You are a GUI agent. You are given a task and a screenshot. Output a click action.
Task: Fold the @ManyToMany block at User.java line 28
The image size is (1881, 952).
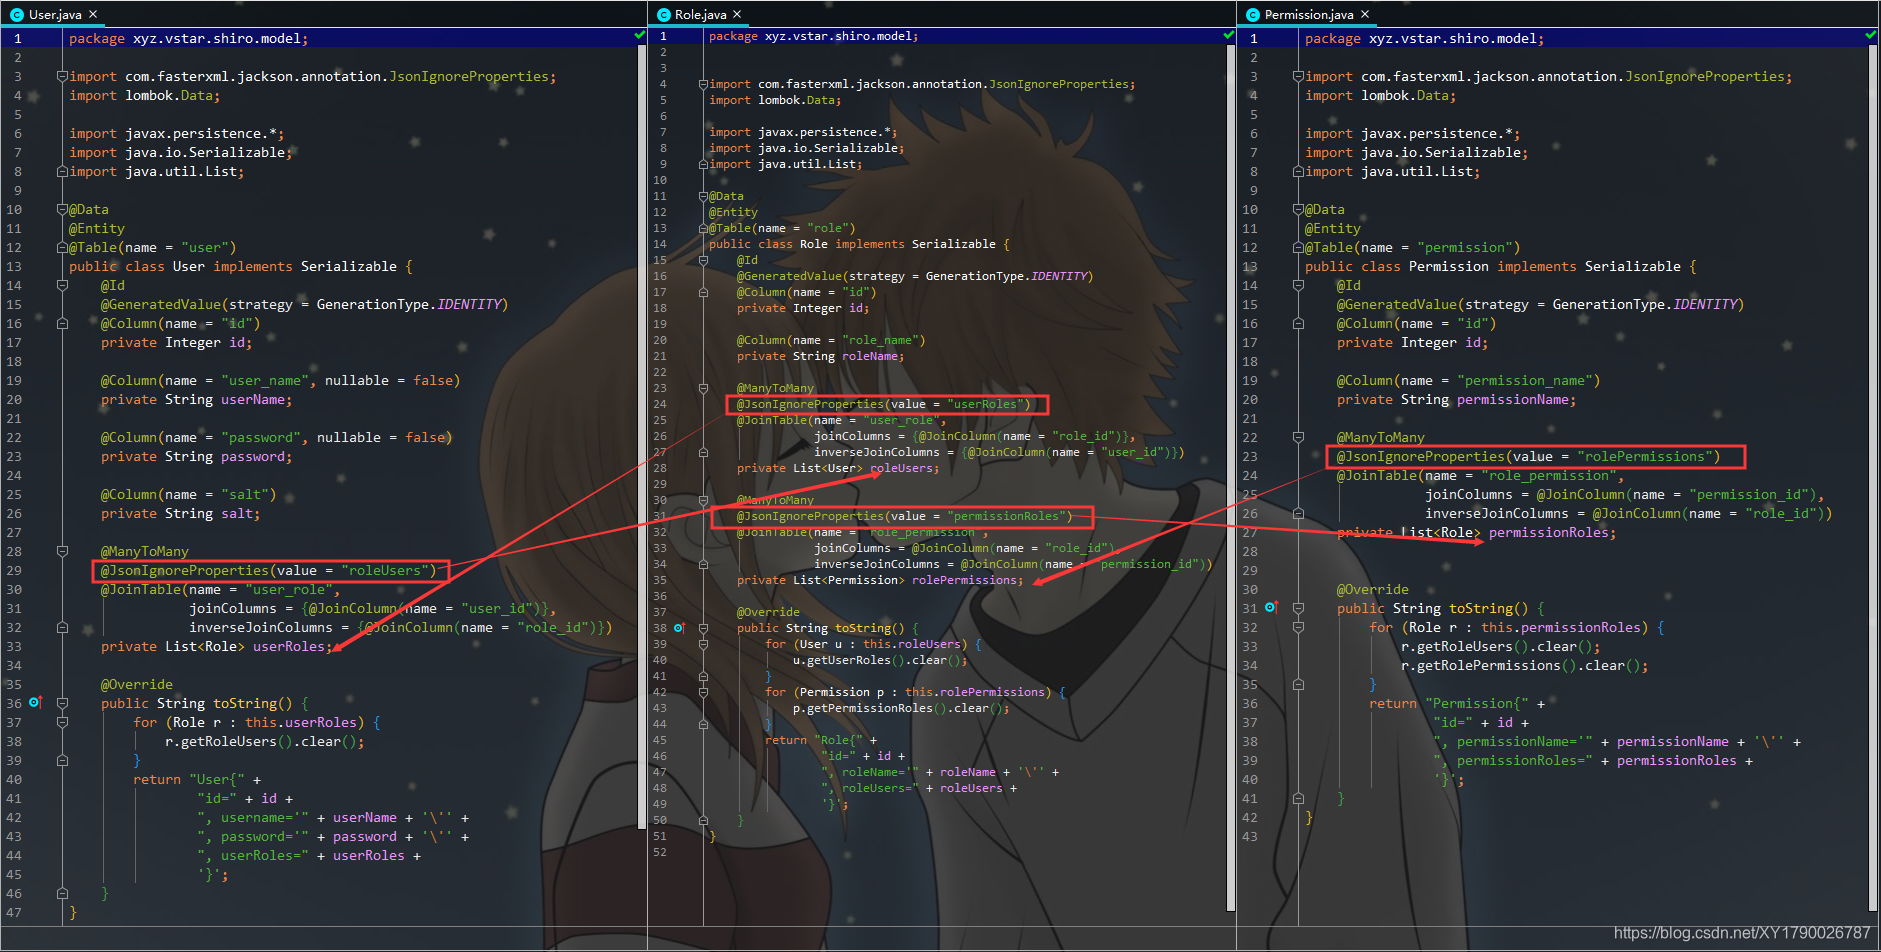pyautogui.click(x=62, y=551)
